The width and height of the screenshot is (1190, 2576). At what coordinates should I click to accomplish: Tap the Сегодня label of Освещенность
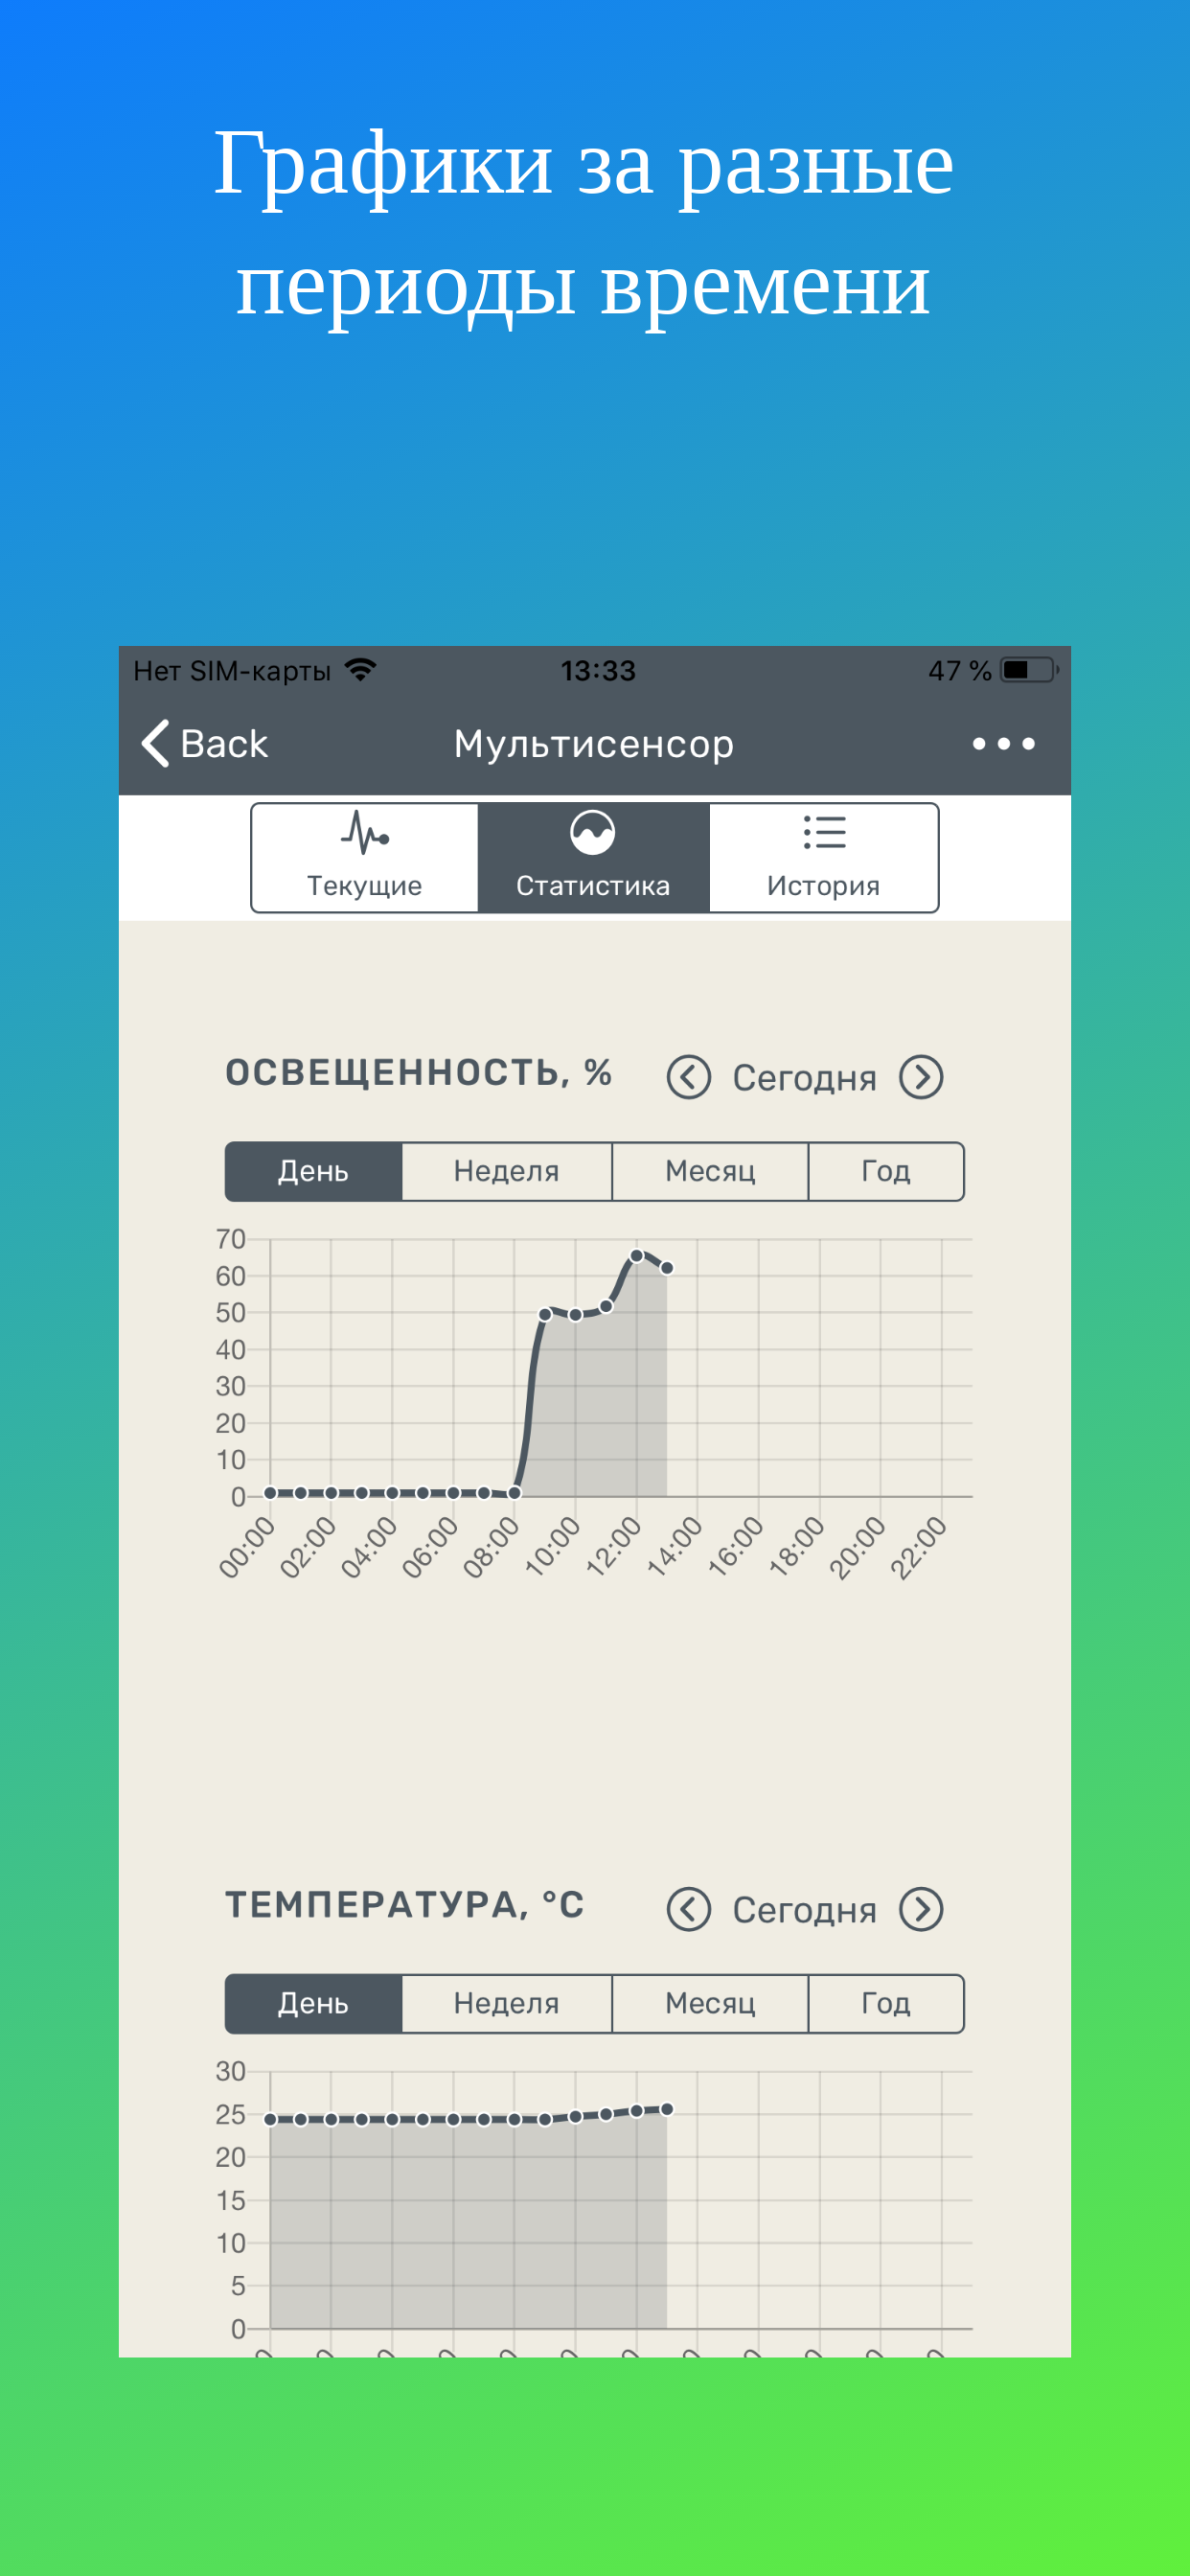tap(804, 1078)
